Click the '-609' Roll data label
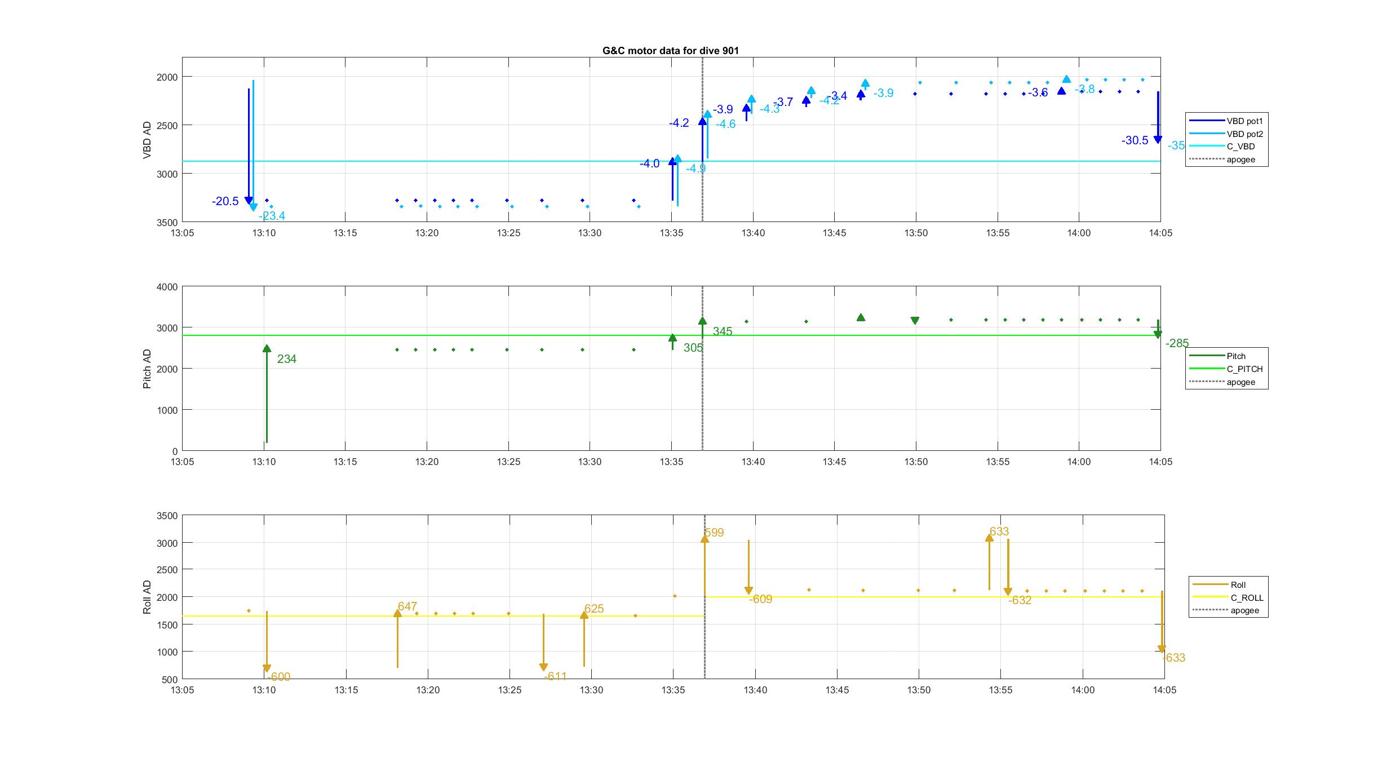Screen dimensions: 1400x764 click(761, 600)
